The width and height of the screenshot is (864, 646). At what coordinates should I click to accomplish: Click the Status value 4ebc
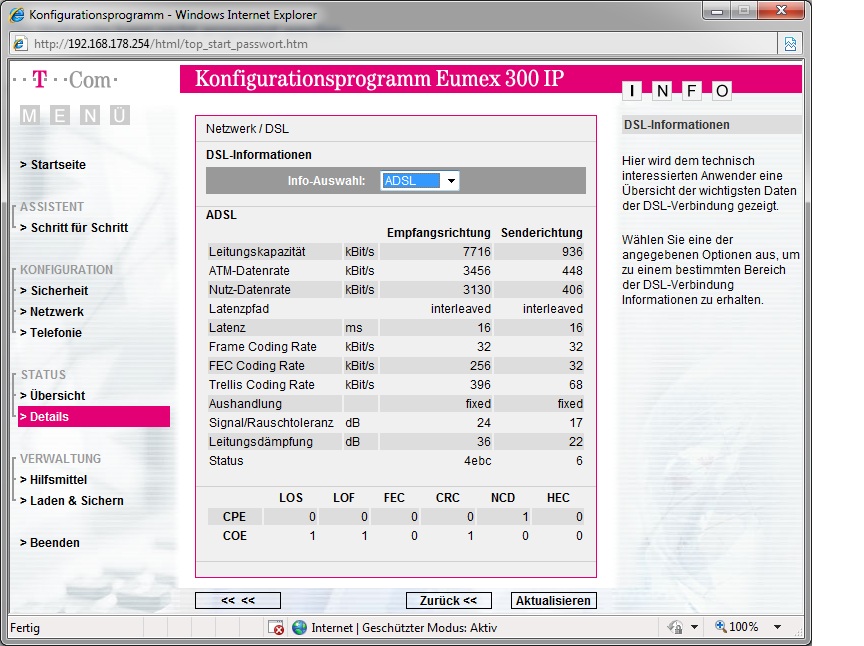[x=478, y=461]
